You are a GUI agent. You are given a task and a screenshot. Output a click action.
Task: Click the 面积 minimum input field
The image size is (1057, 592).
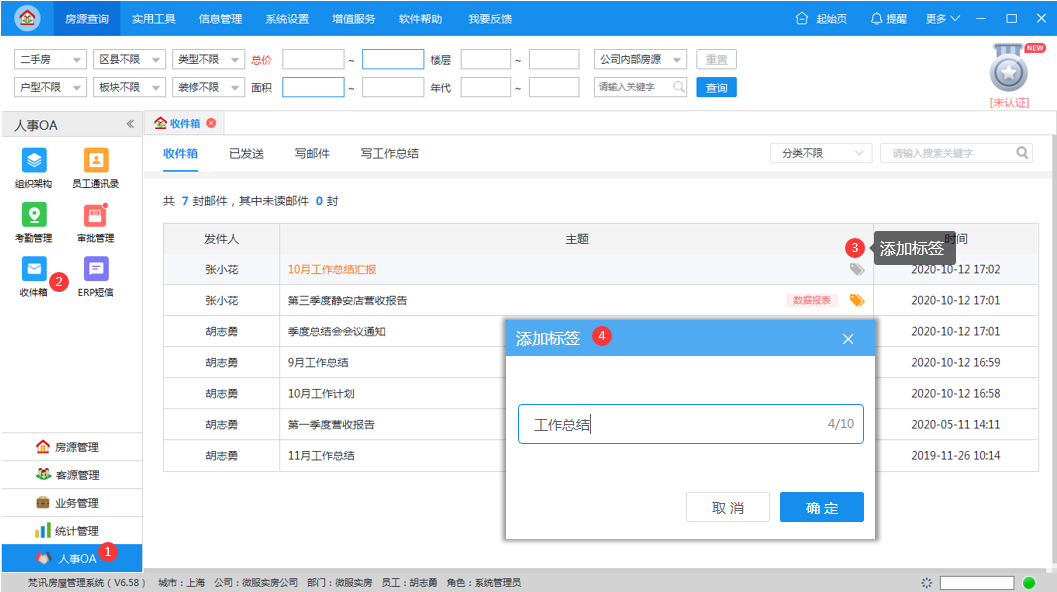(x=313, y=87)
